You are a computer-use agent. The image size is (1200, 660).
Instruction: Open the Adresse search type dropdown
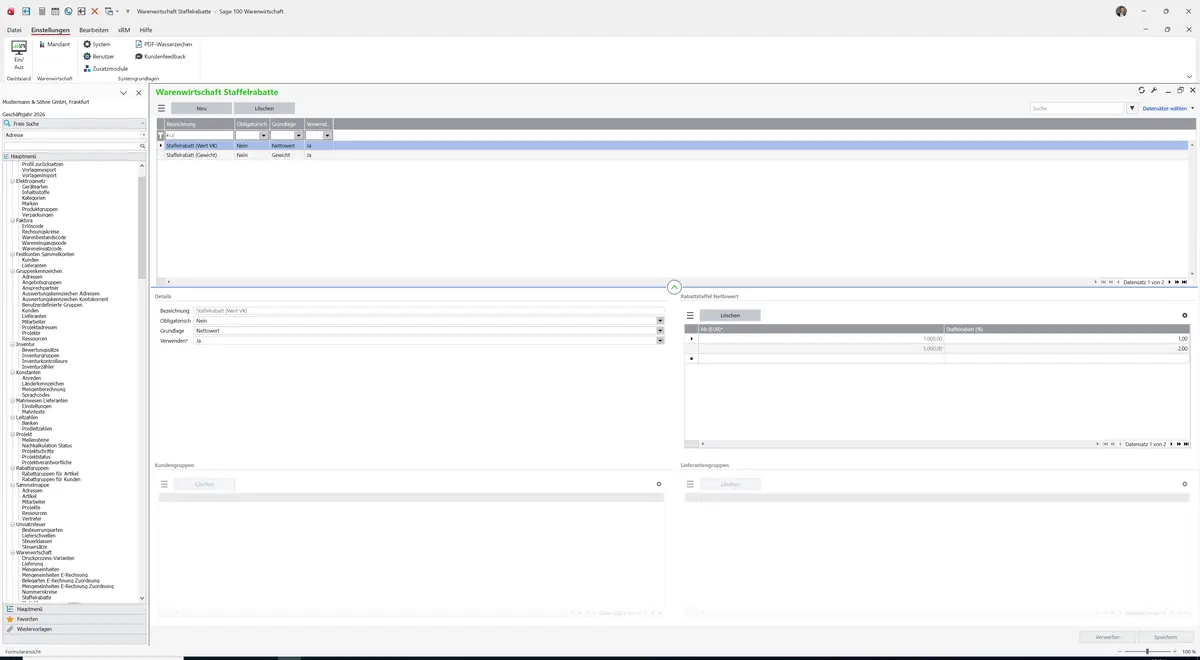click(143, 135)
